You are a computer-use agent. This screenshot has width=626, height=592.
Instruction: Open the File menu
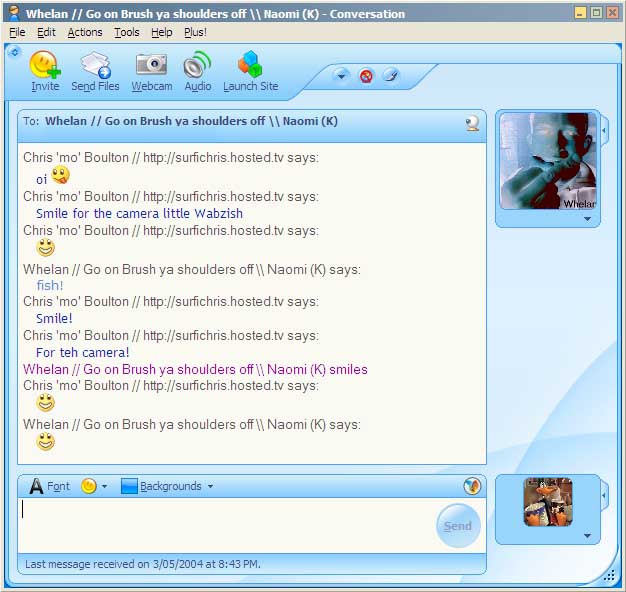pyautogui.click(x=17, y=32)
